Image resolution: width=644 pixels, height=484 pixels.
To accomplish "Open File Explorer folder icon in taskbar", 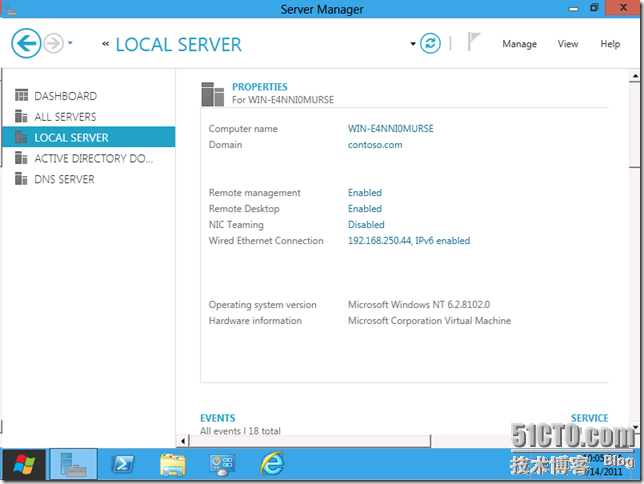I will pos(172,465).
